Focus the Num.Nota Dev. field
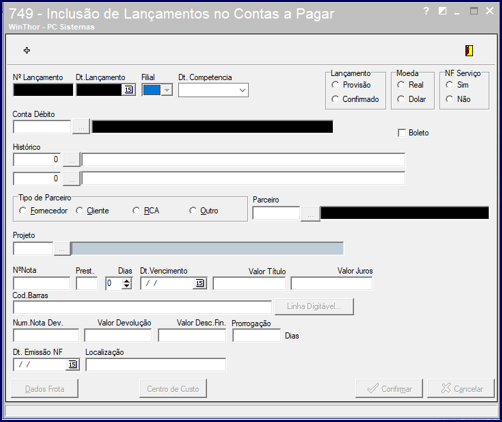This screenshot has height=422, width=502. point(46,335)
